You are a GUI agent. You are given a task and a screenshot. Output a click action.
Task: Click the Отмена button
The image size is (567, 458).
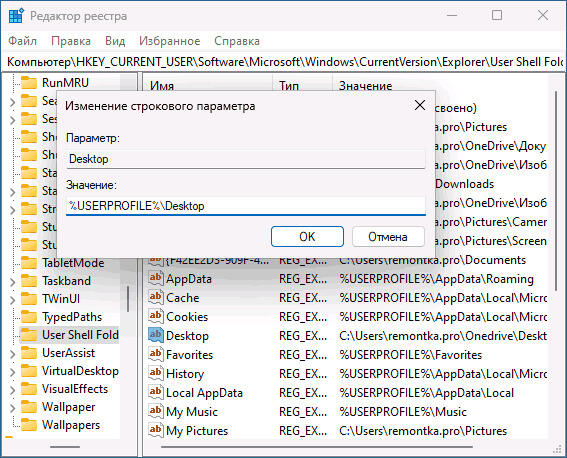coord(388,237)
